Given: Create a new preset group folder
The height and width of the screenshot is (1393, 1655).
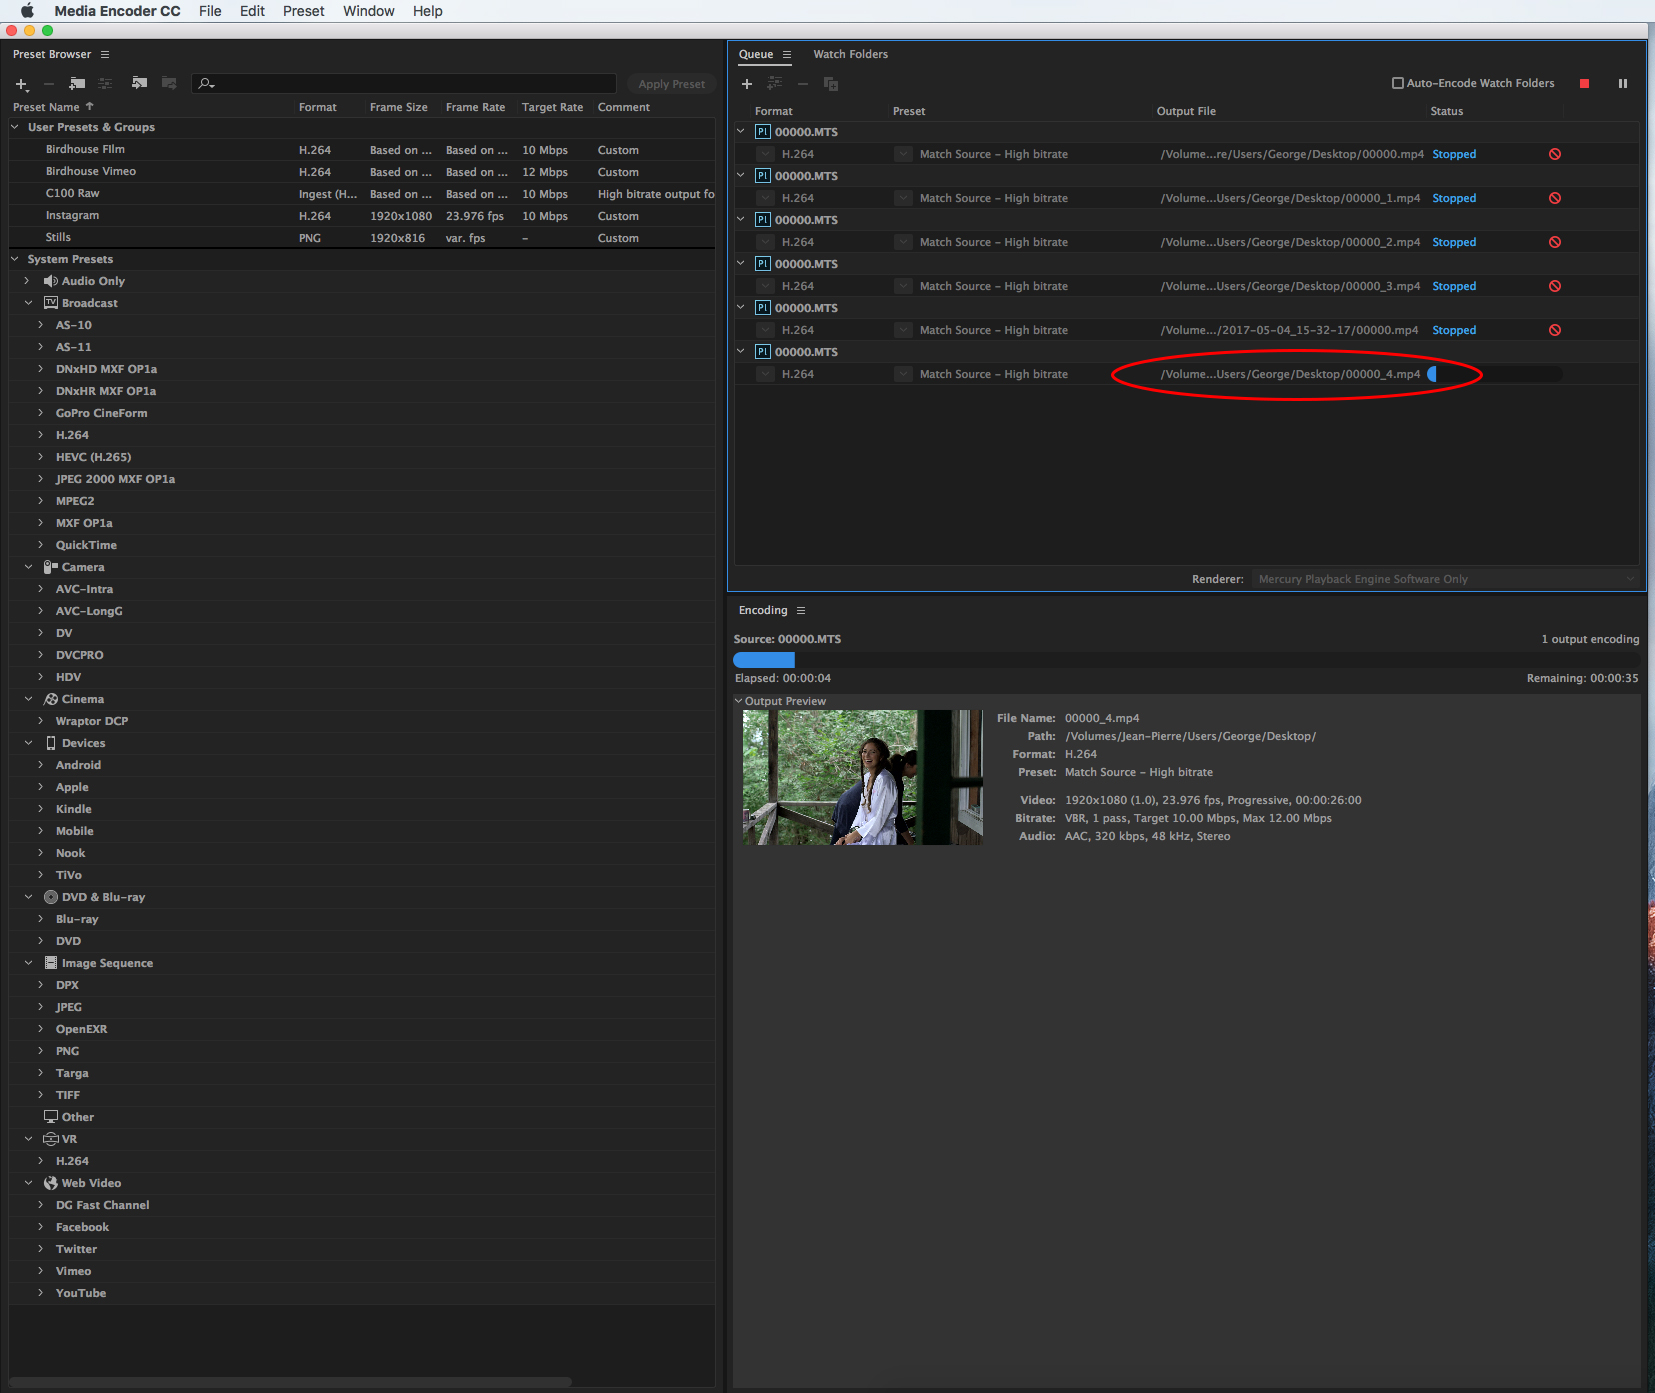Looking at the screenshot, I should (77, 84).
